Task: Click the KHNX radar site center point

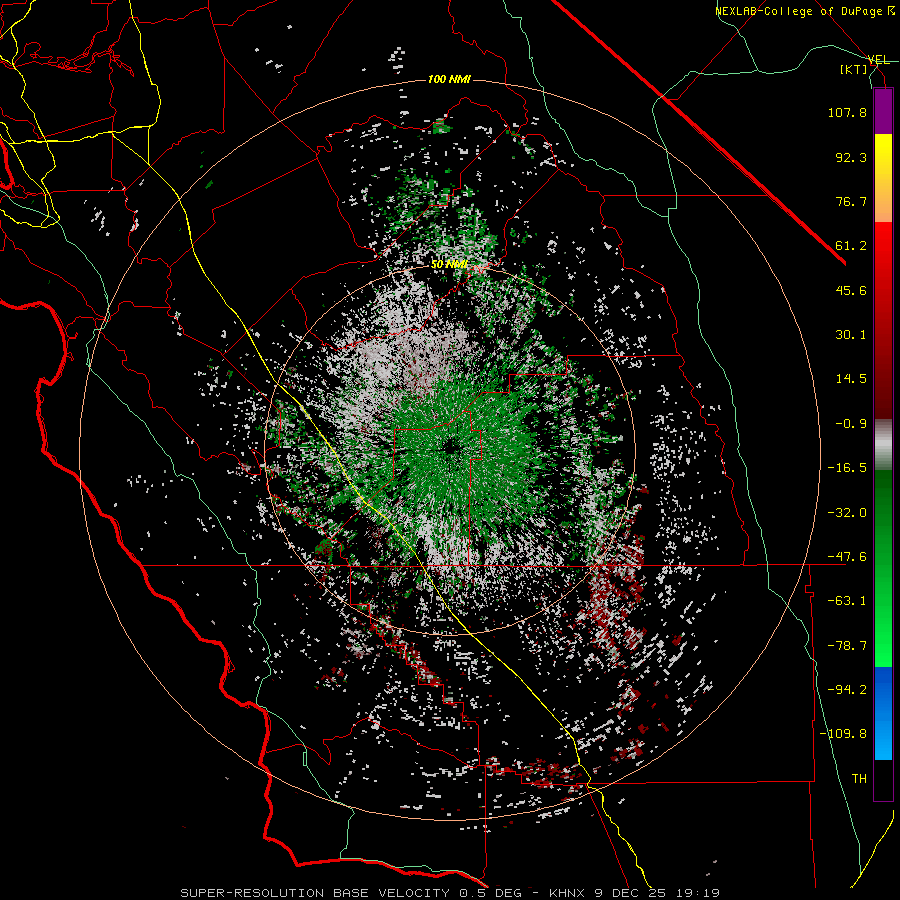Action: click(452, 446)
